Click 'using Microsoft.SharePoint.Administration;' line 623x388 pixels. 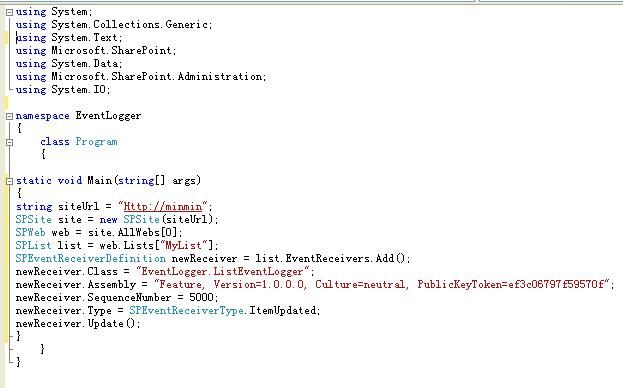(x=141, y=76)
